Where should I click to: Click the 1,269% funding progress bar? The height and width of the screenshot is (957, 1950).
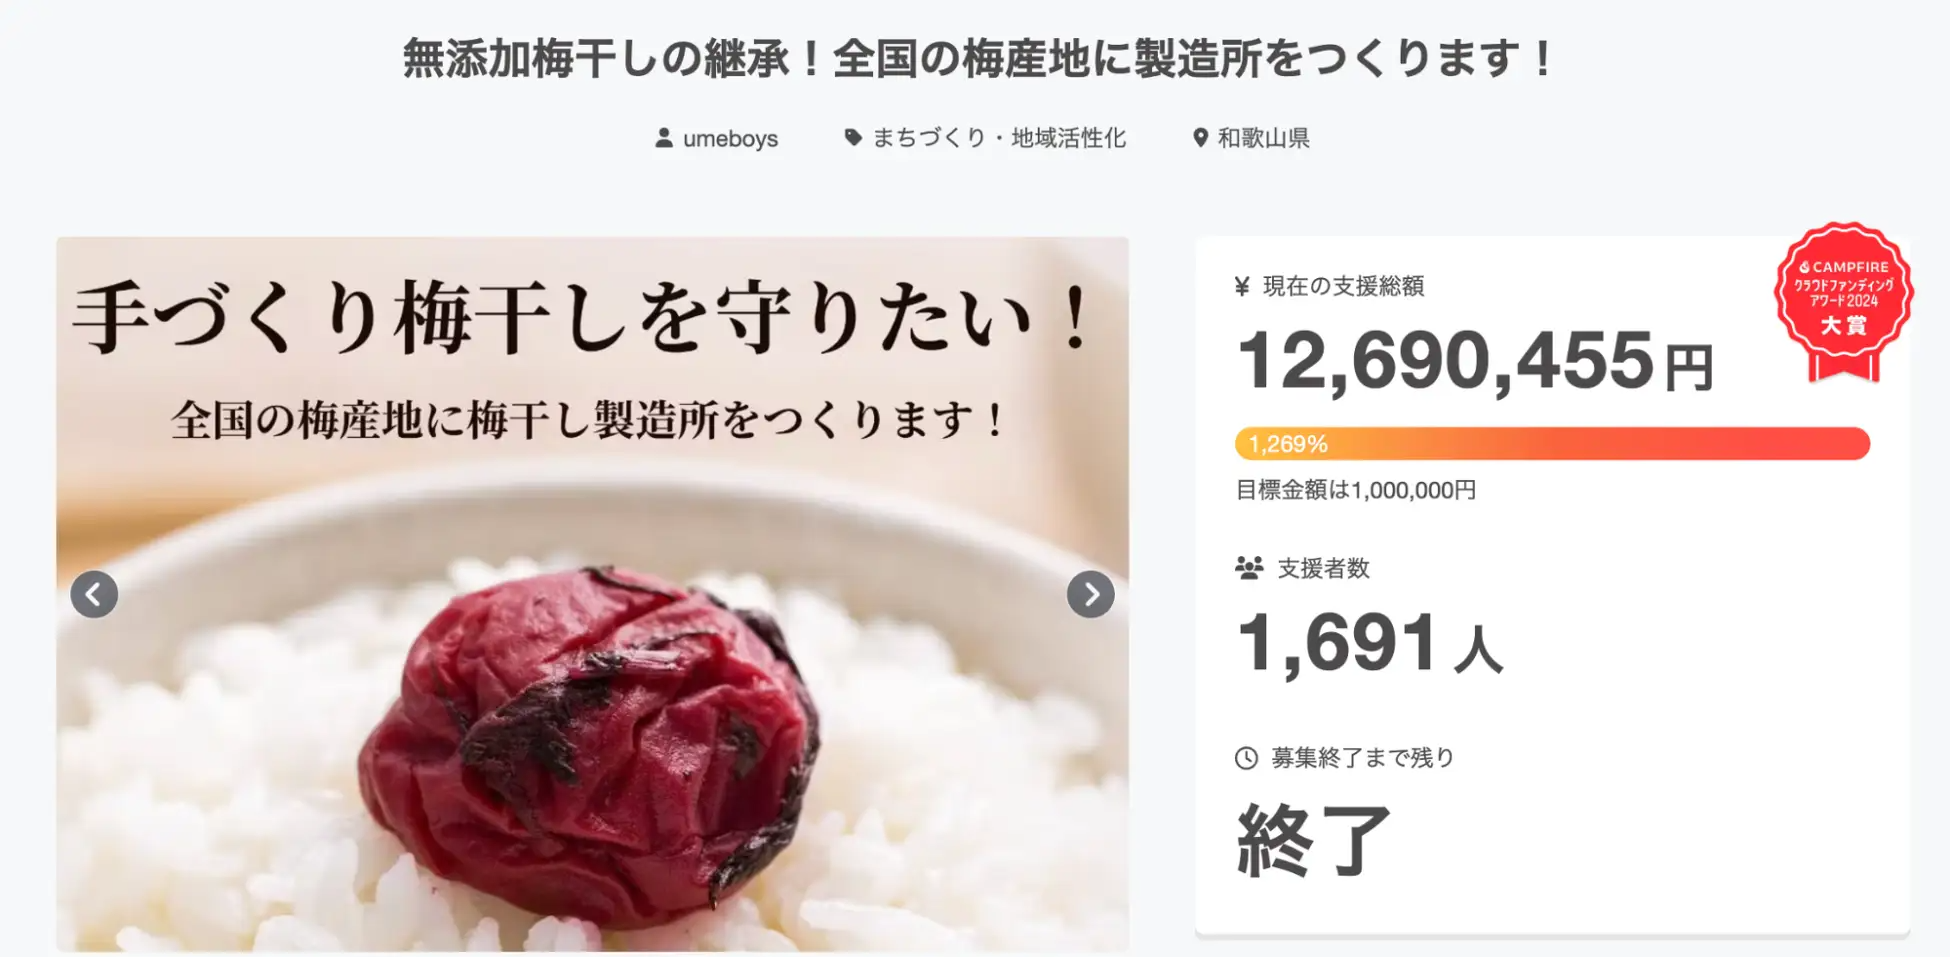(1552, 444)
